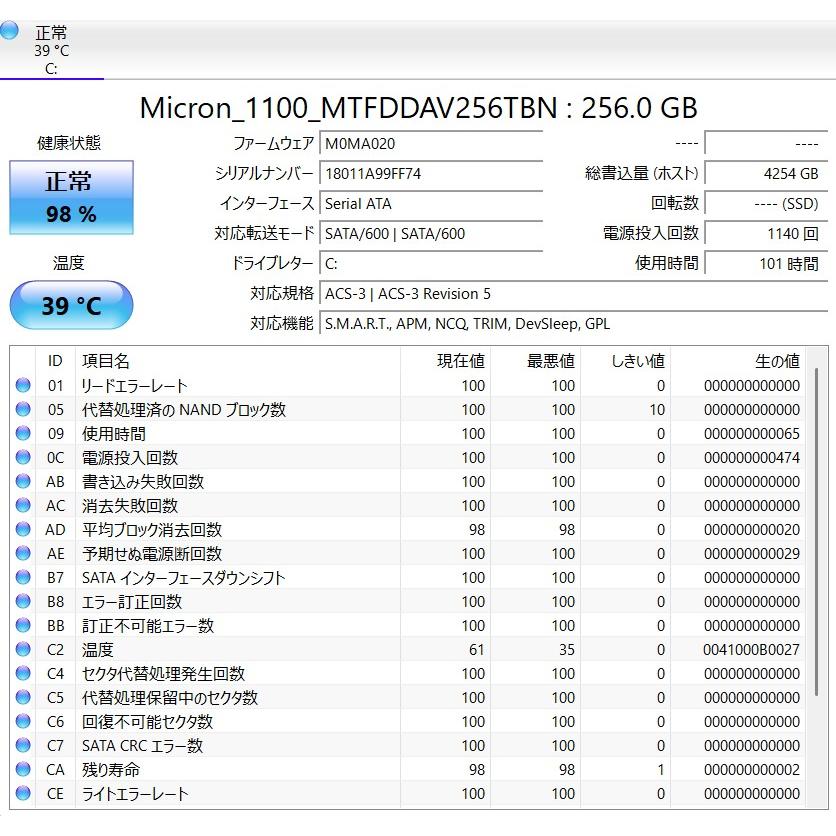Click the drive letter field C:
The width and height of the screenshot is (836, 836).
point(431,263)
